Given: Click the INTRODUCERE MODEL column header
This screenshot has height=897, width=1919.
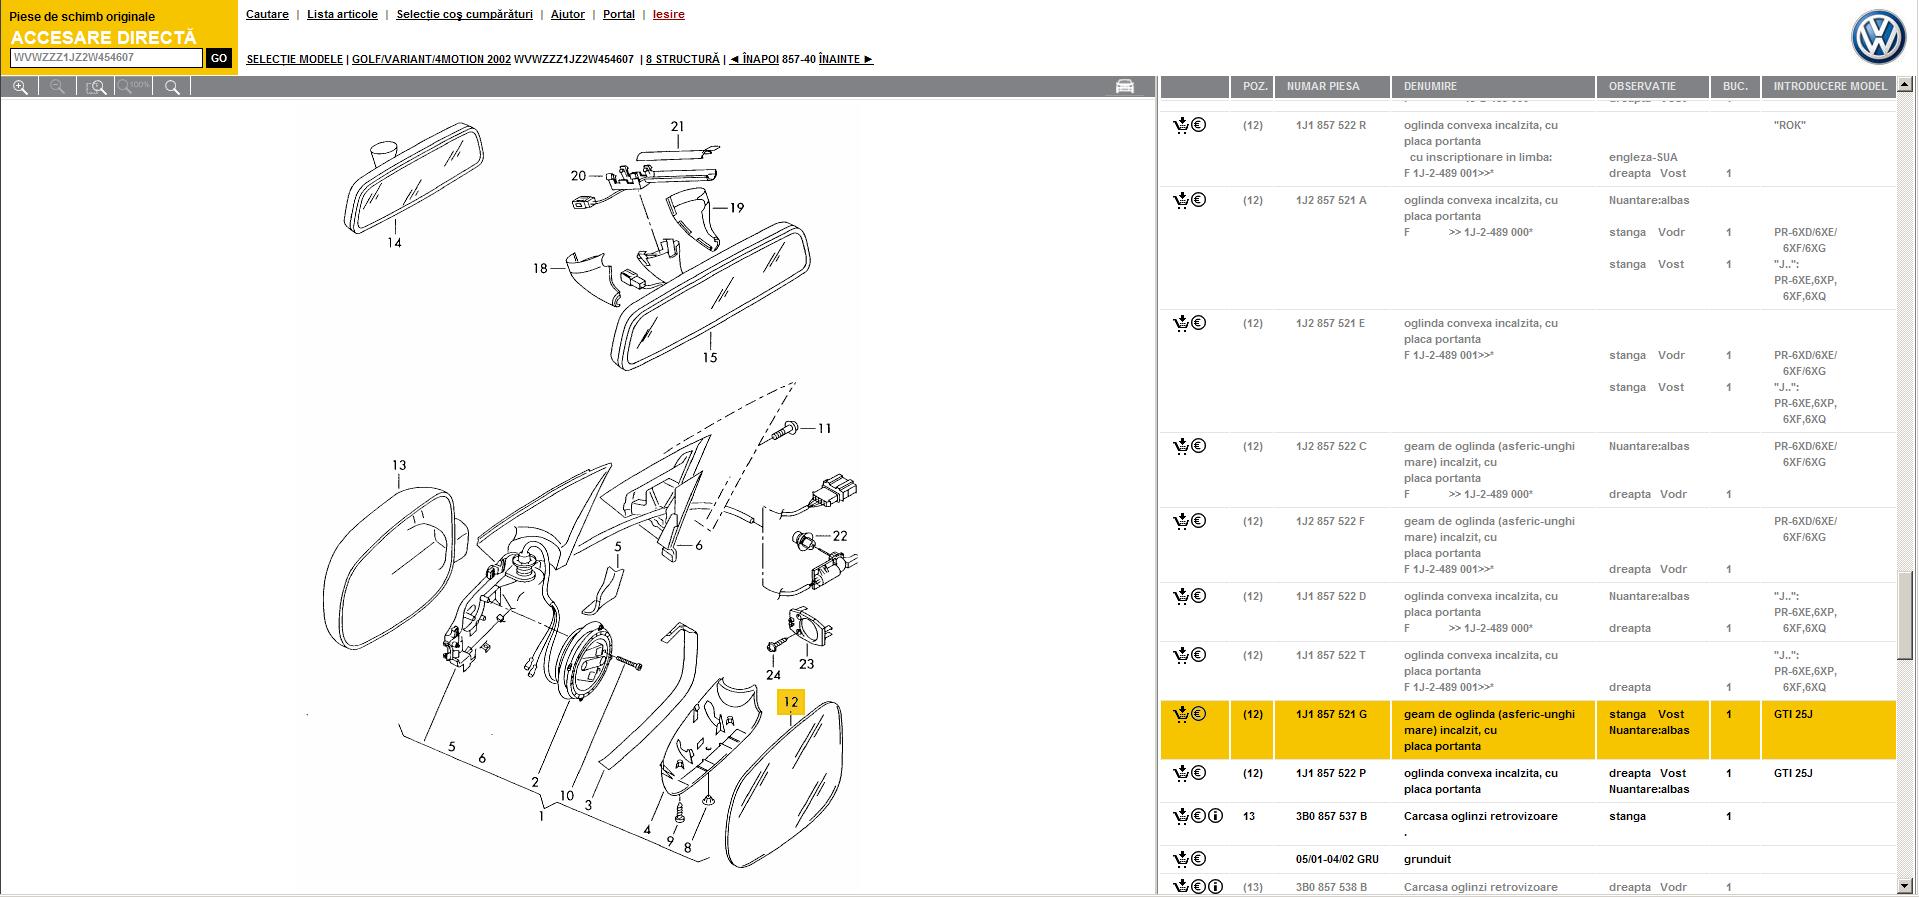Looking at the screenshot, I should pos(1830,86).
